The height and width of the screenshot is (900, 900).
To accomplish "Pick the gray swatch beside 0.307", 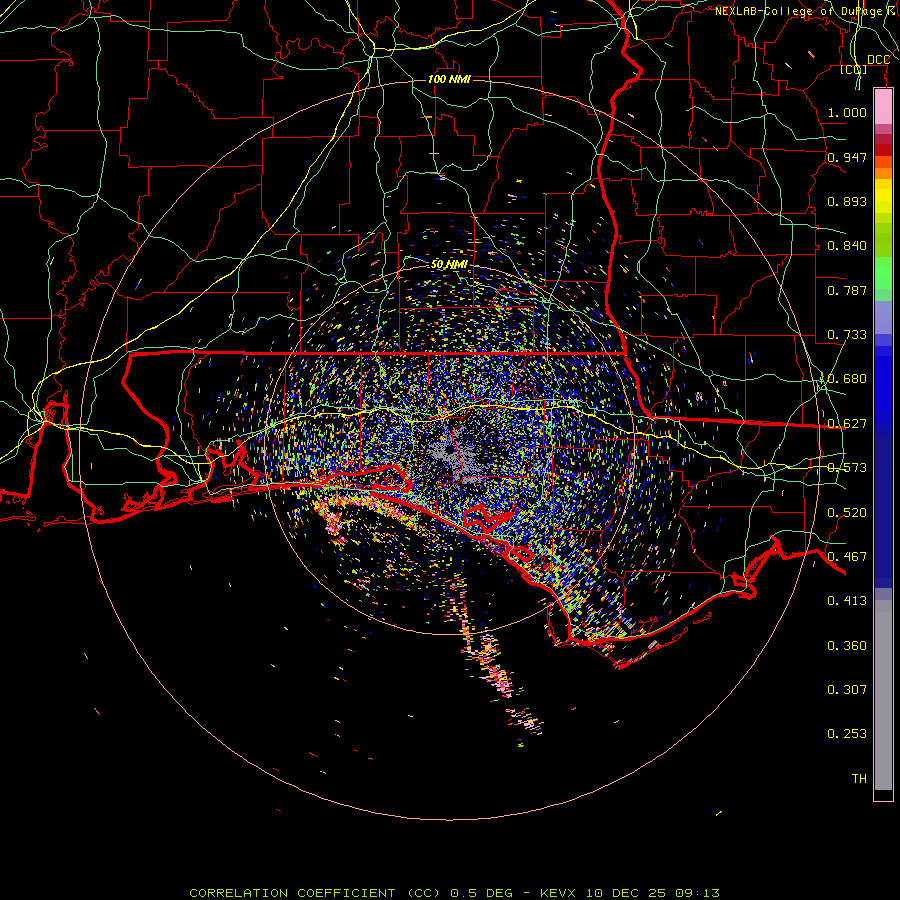I will coord(883,695).
